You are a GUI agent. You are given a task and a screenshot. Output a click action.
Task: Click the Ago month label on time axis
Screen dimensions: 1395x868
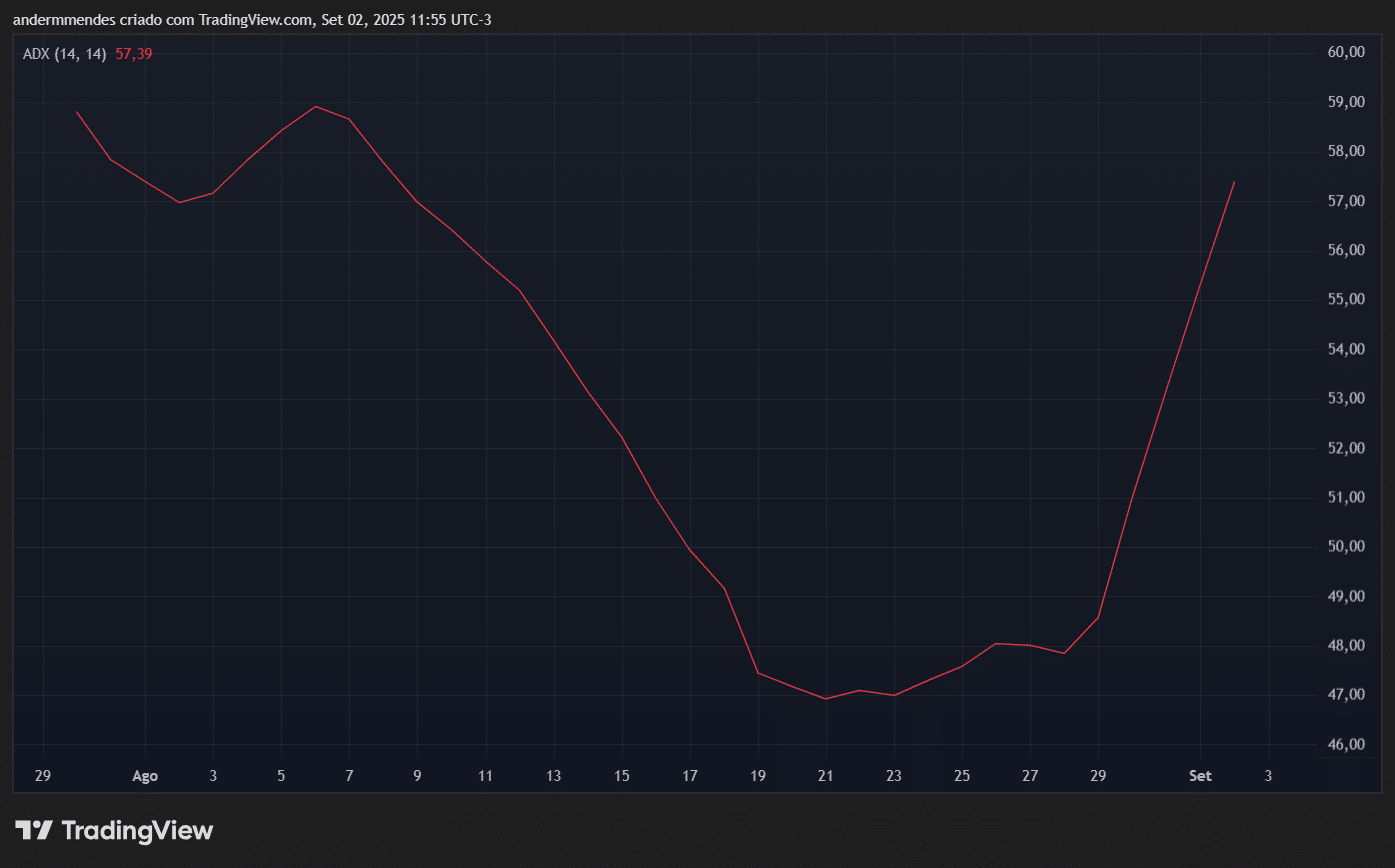(x=145, y=775)
